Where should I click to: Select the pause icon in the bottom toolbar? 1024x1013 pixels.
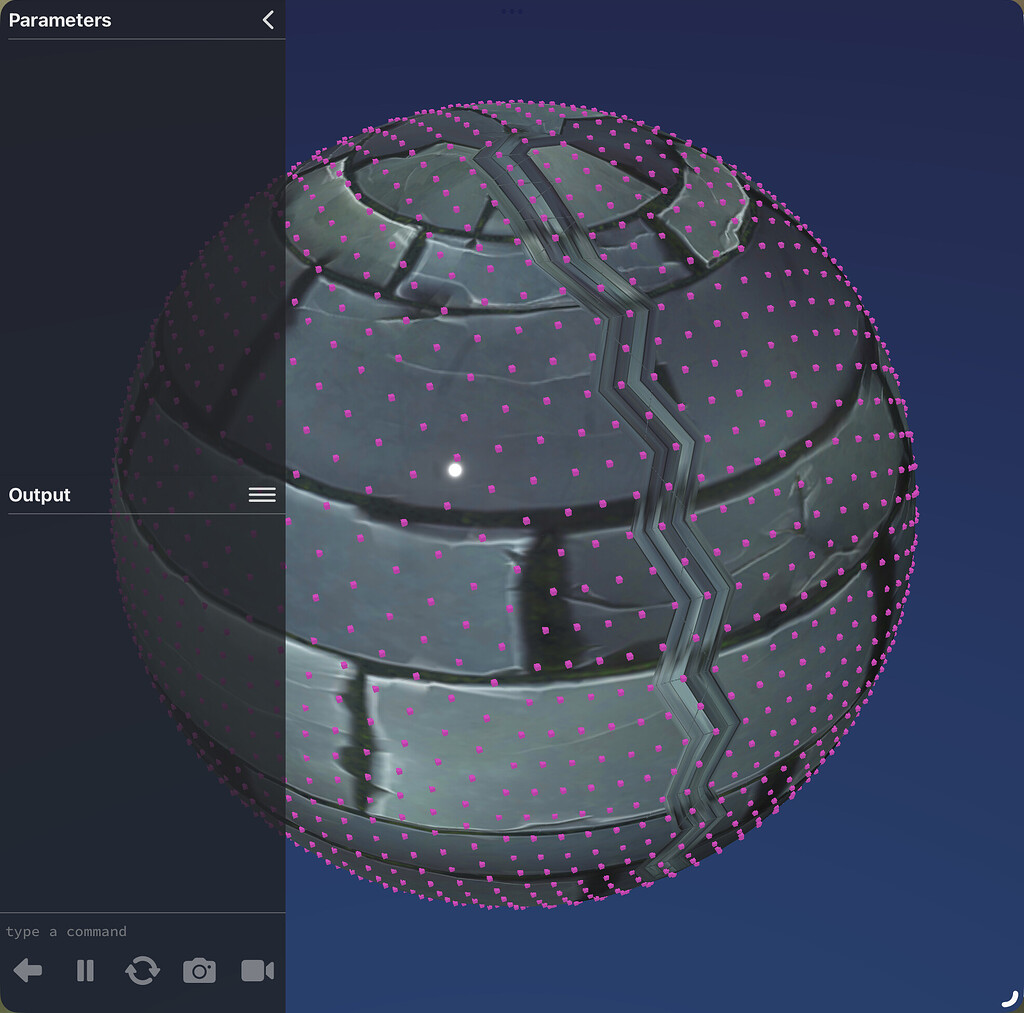tap(85, 970)
